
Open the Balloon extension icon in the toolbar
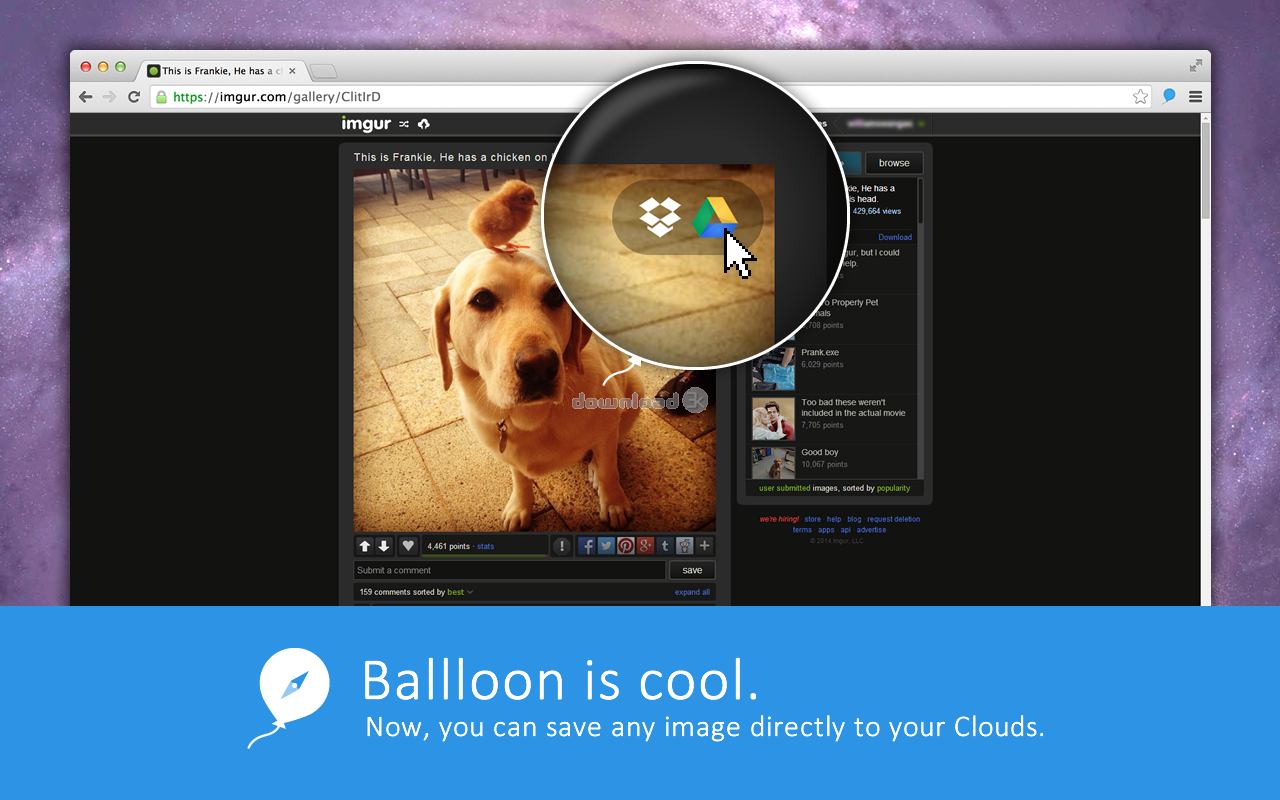point(1168,97)
